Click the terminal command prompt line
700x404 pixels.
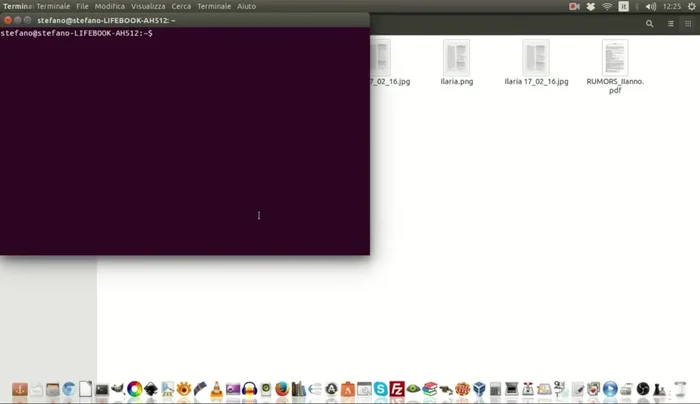[76, 33]
